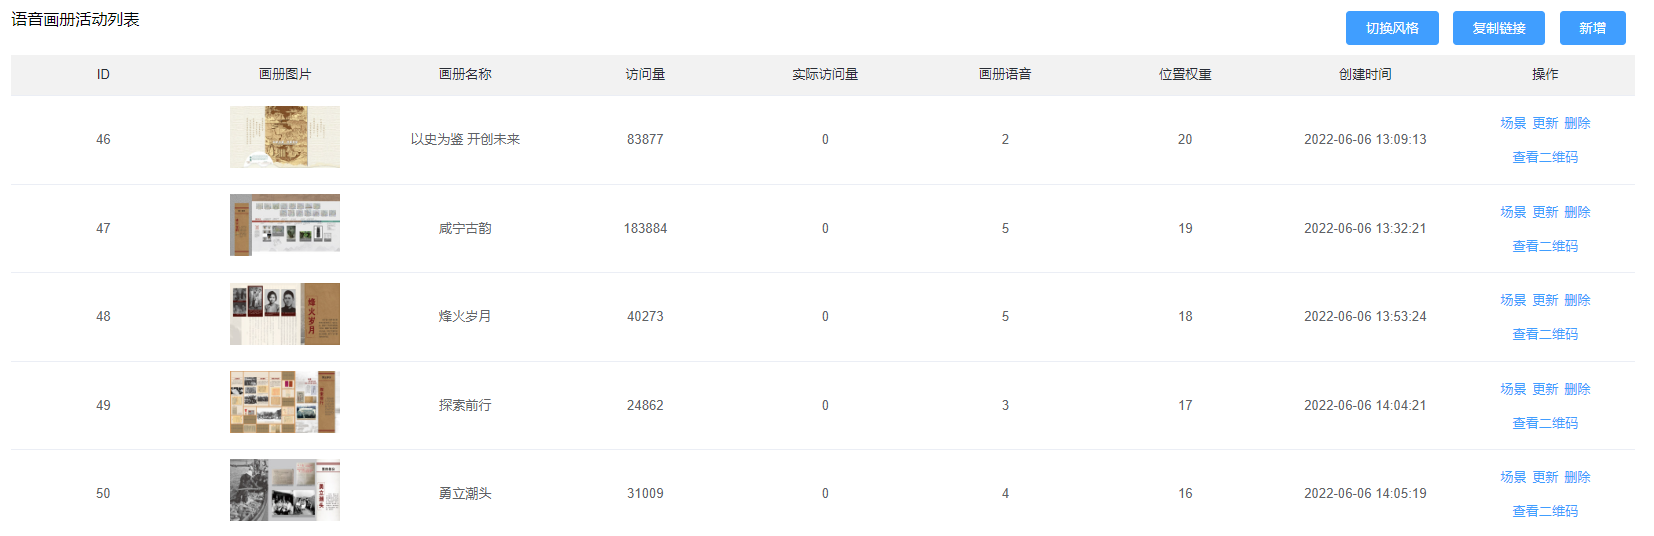Click the 访问量 column header
This screenshot has width=1654, height=536.
pyautogui.click(x=645, y=74)
